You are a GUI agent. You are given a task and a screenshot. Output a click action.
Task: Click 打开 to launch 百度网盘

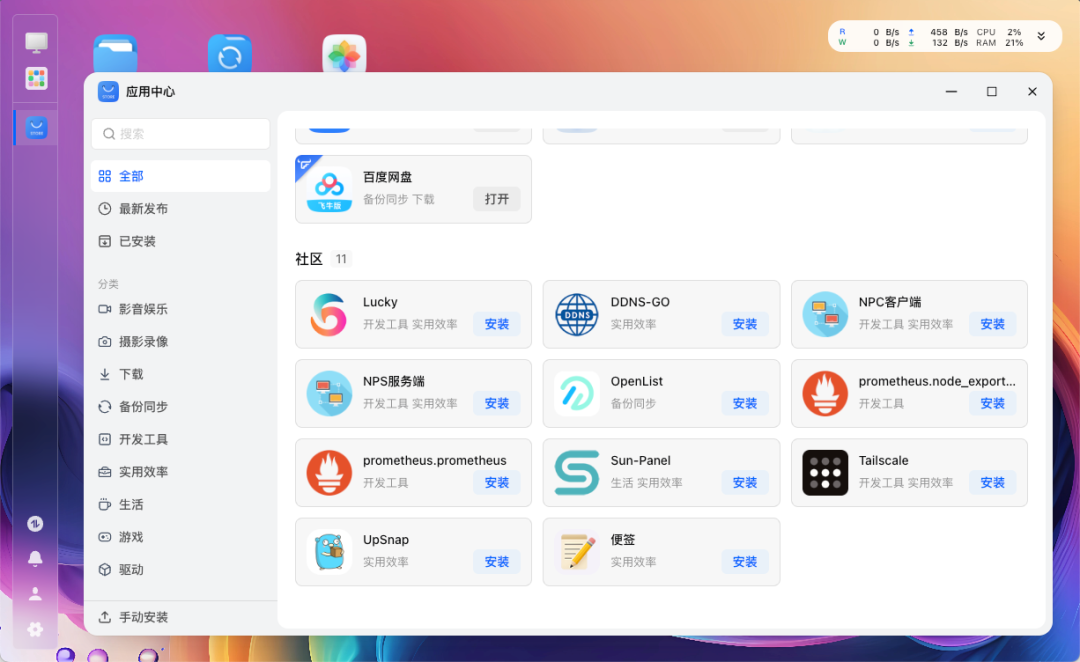(497, 198)
